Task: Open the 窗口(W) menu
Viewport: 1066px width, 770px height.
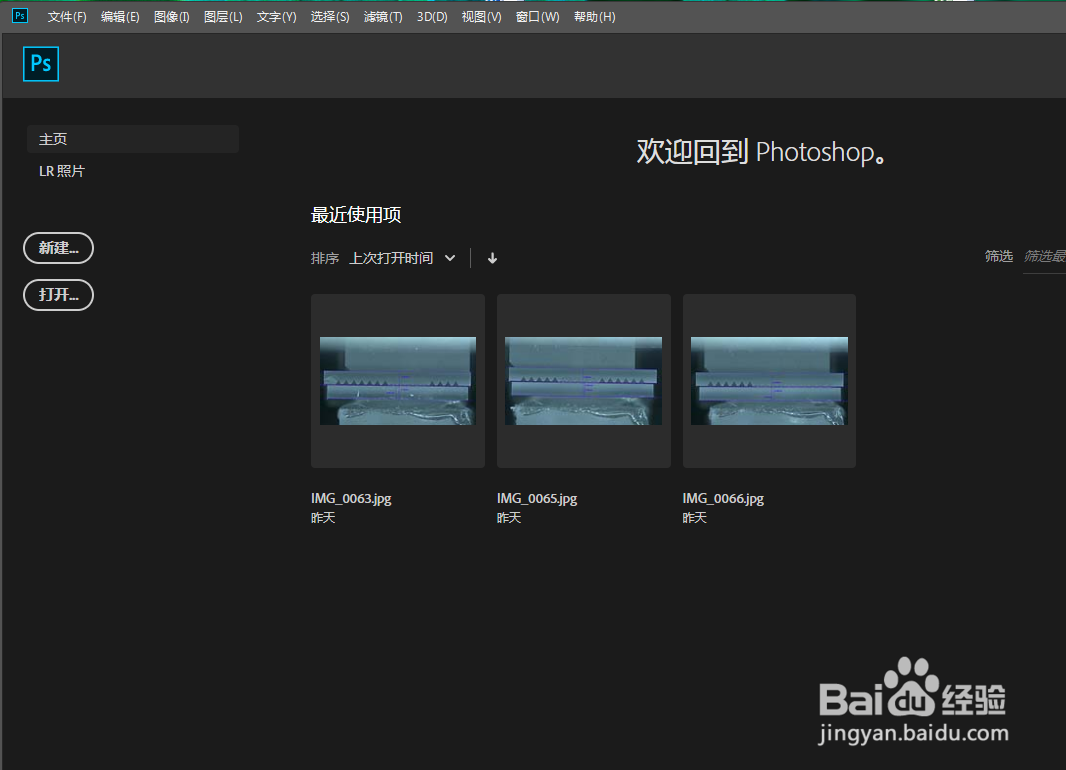Action: point(537,17)
